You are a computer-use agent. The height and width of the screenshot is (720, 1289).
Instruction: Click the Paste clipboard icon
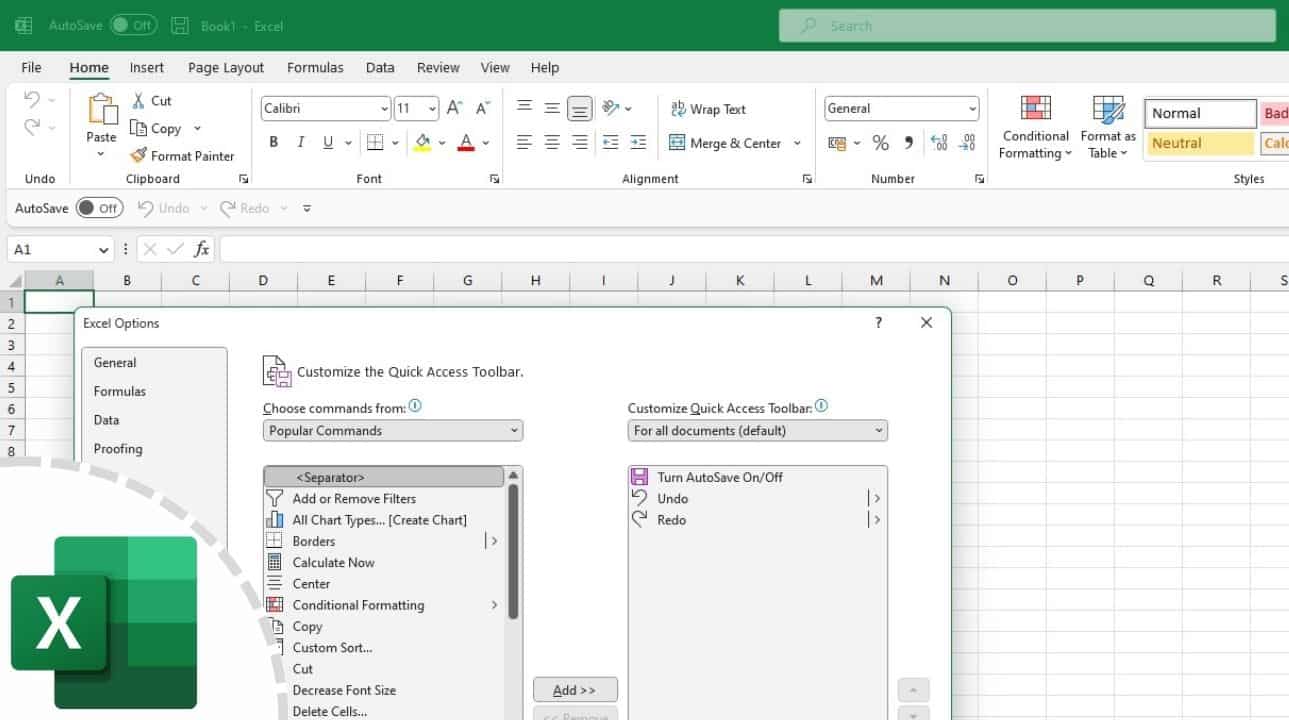pos(101,110)
